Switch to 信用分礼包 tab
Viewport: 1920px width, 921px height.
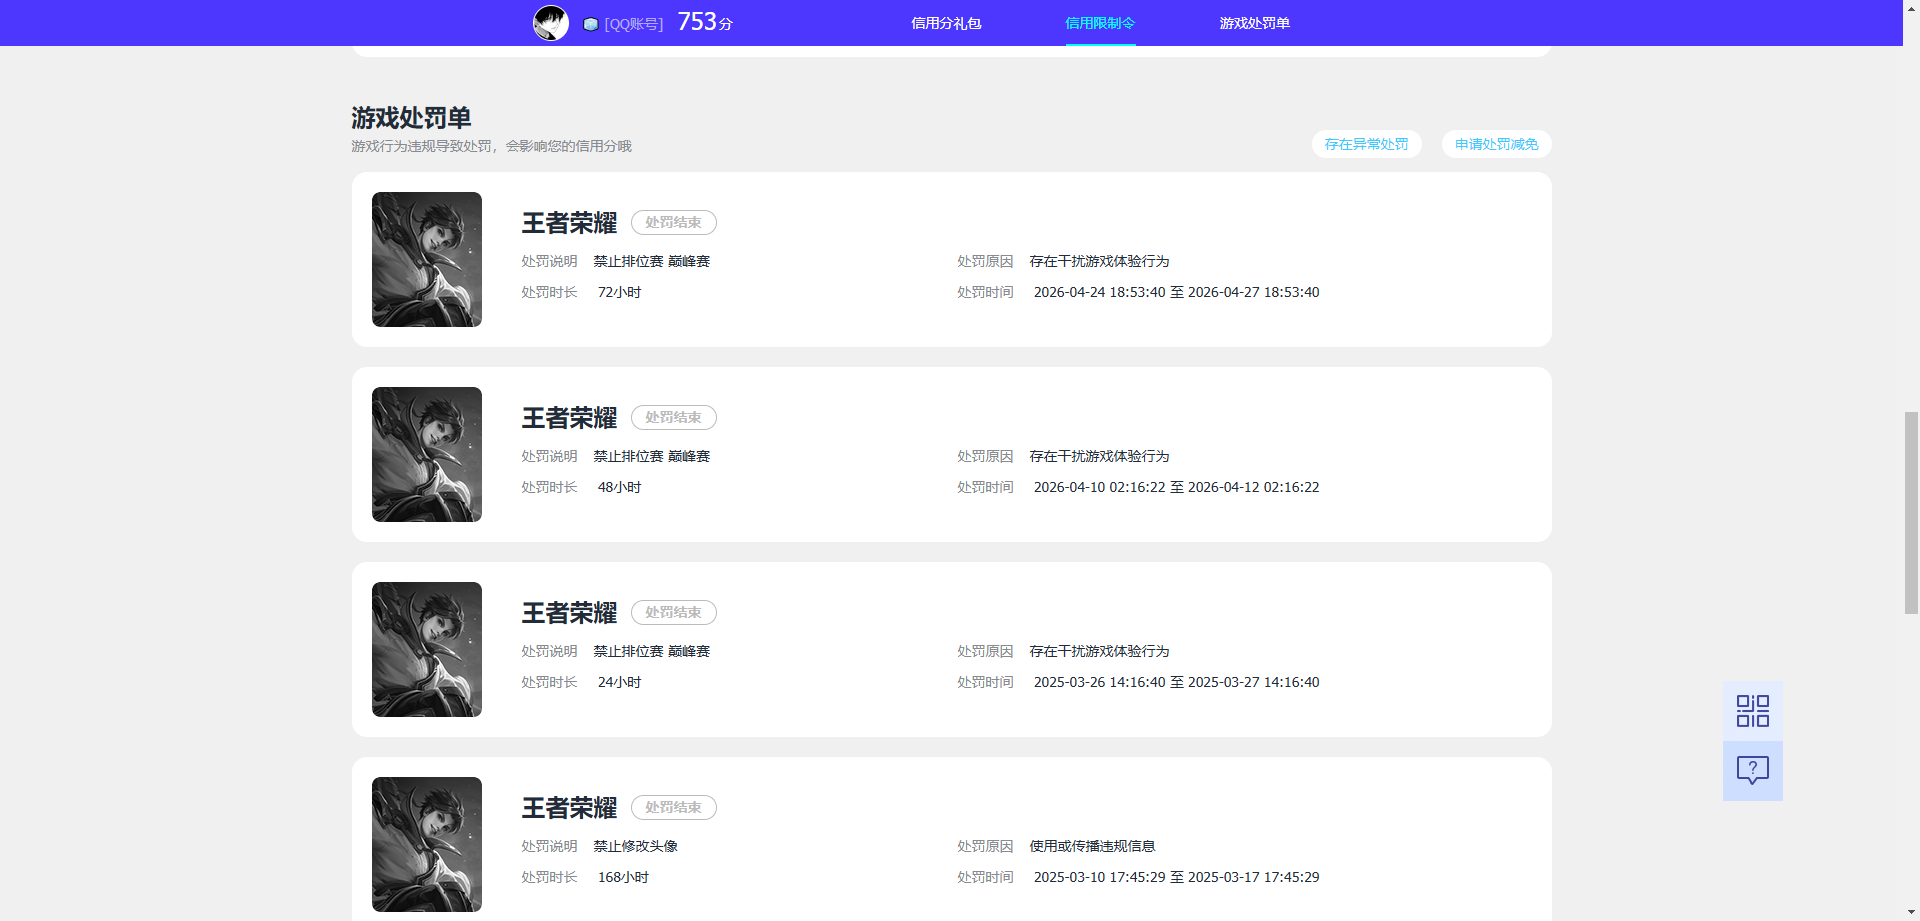tap(946, 23)
